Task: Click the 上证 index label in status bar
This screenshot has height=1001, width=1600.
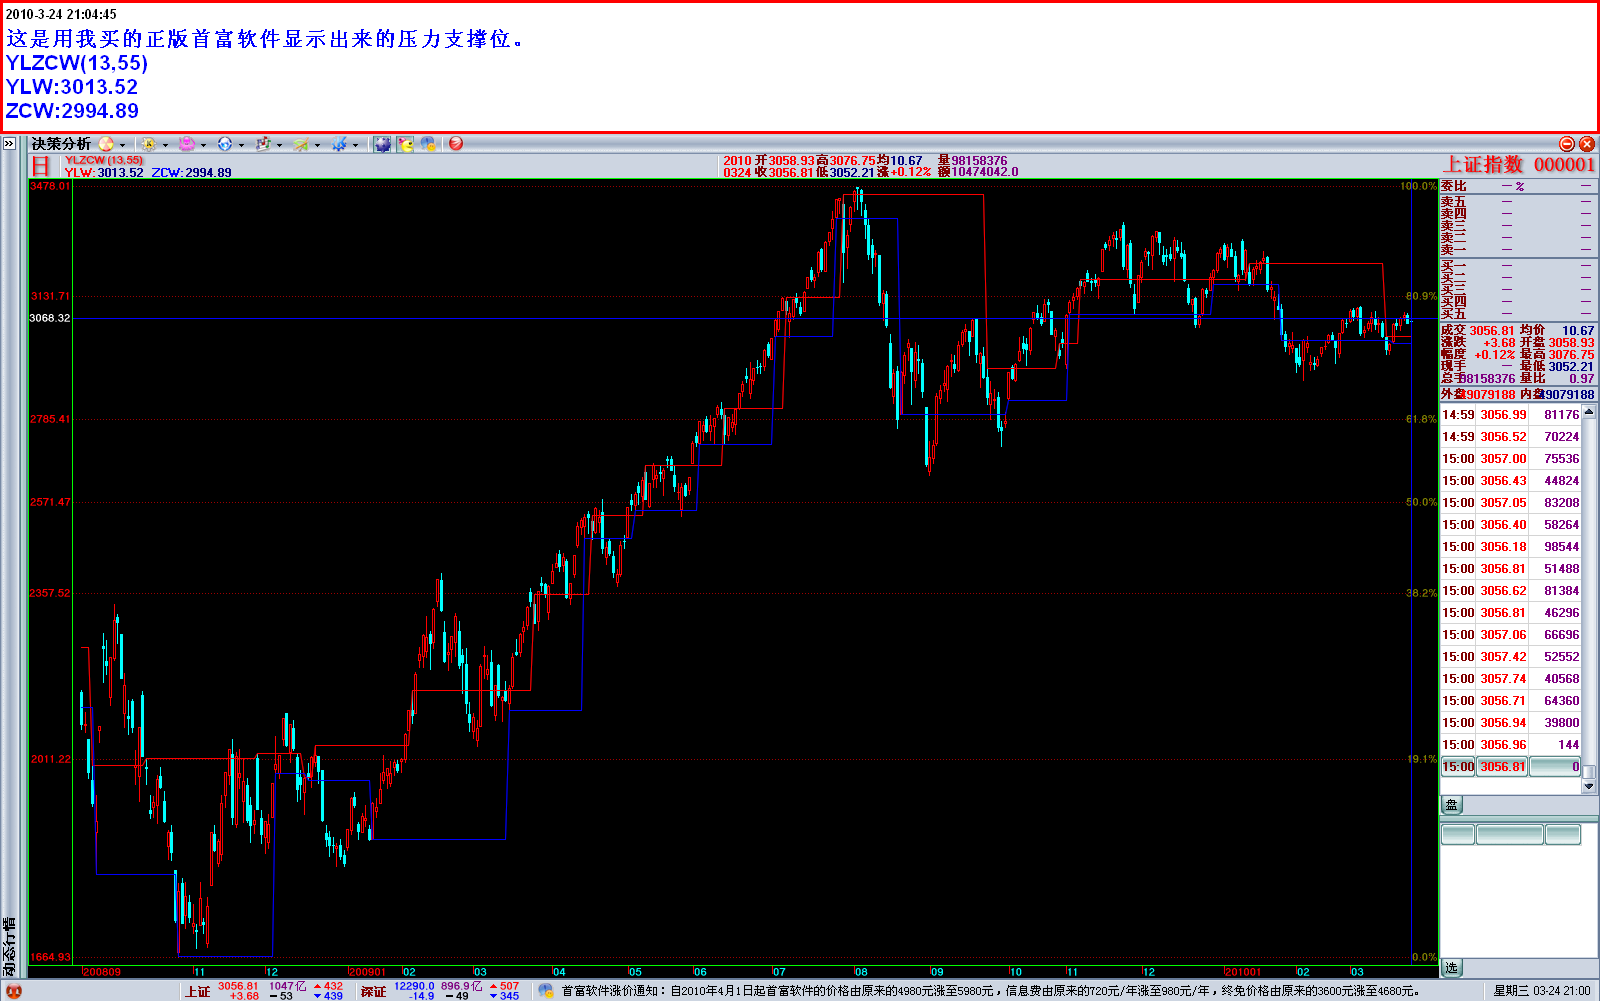Action: (197, 991)
